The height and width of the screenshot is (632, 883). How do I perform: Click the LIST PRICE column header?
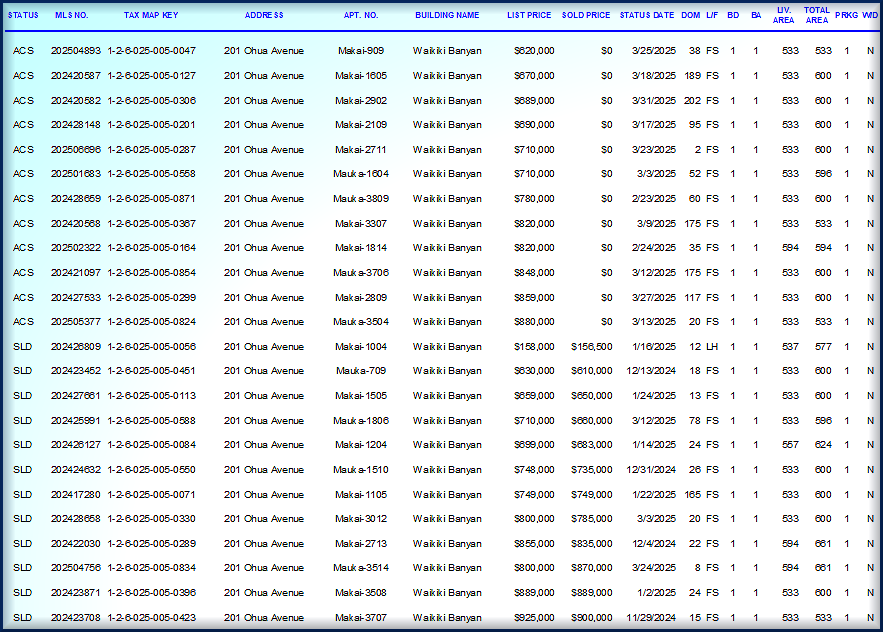point(529,15)
